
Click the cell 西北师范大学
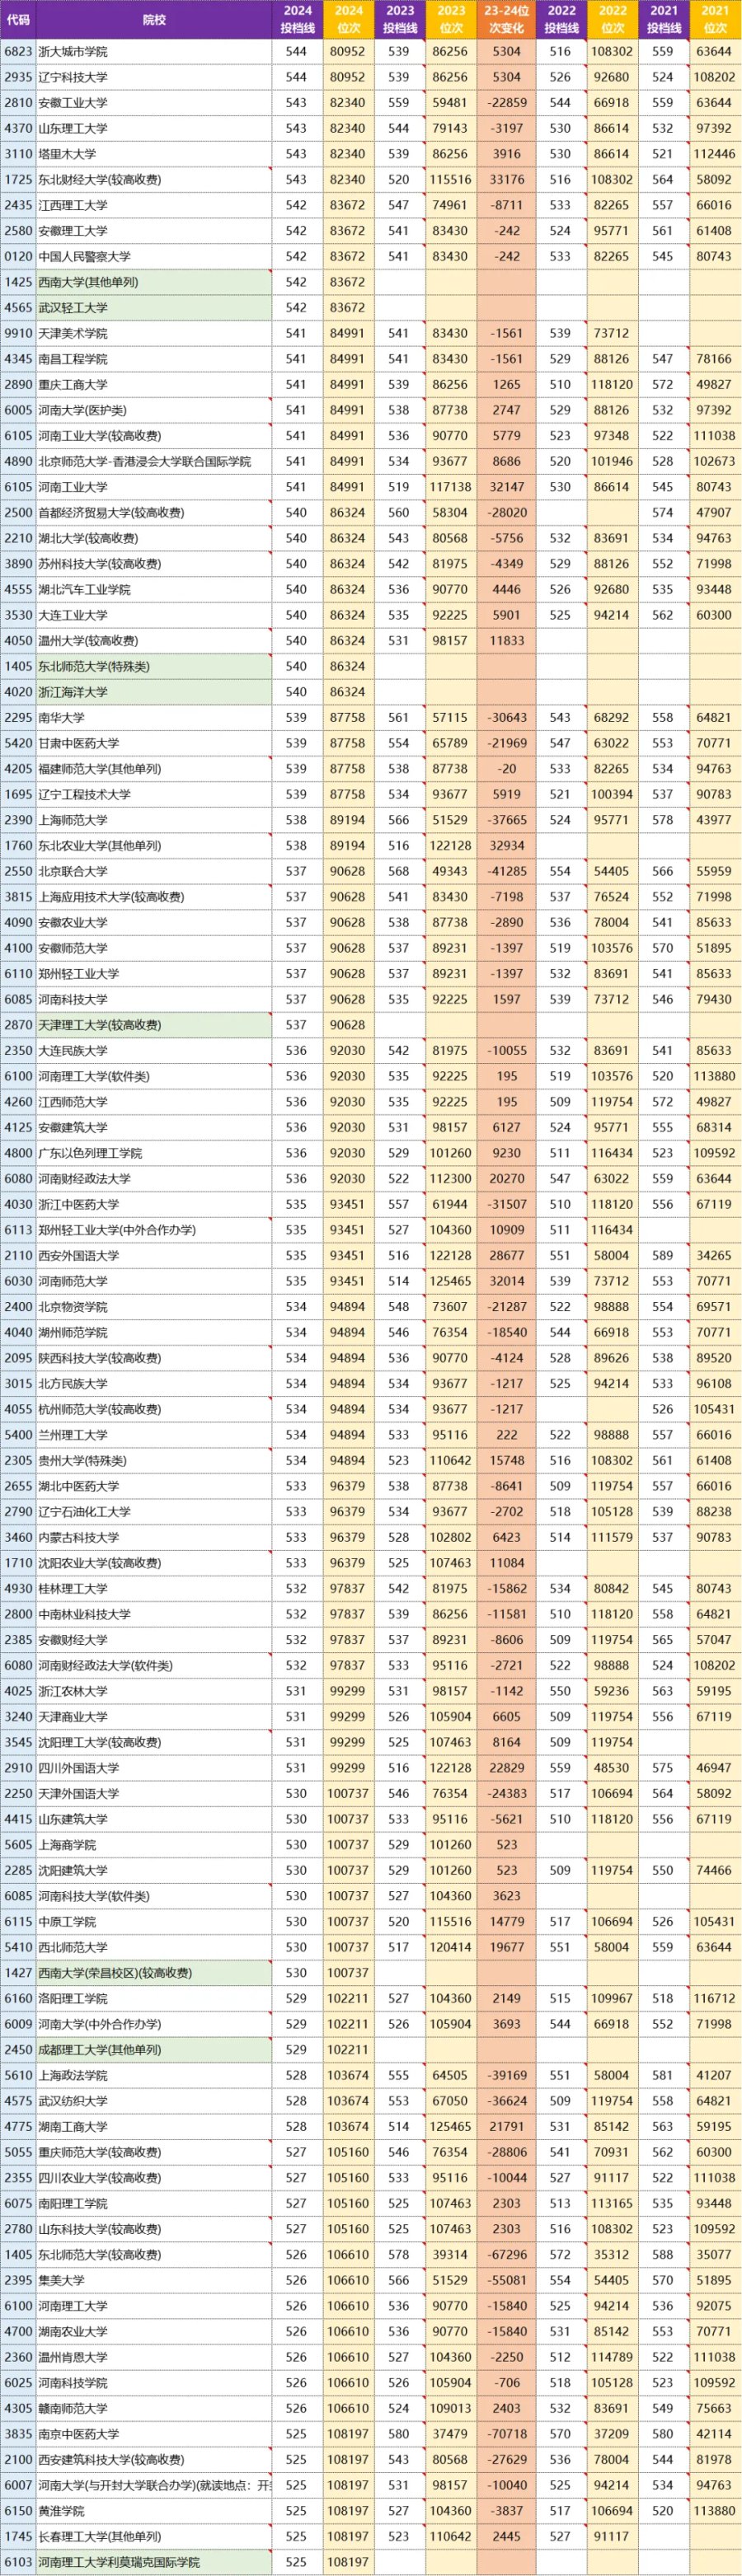tap(154, 1947)
